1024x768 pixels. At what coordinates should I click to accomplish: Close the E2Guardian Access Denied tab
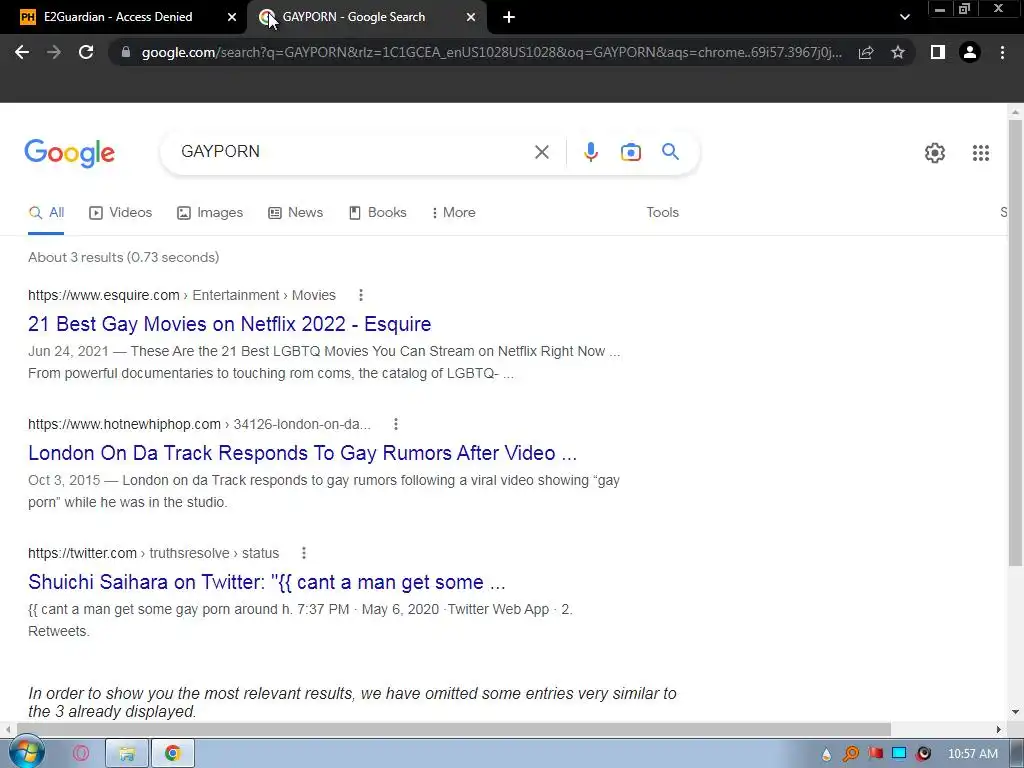[231, 17]
